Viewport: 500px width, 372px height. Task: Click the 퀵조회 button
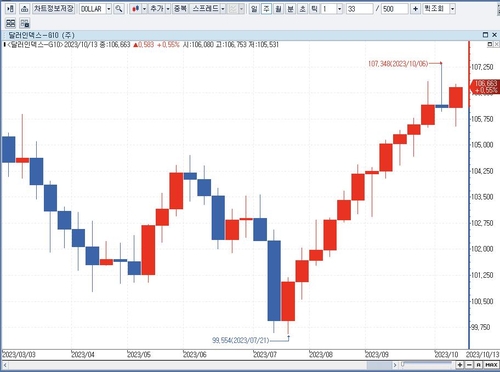(435, 9)
